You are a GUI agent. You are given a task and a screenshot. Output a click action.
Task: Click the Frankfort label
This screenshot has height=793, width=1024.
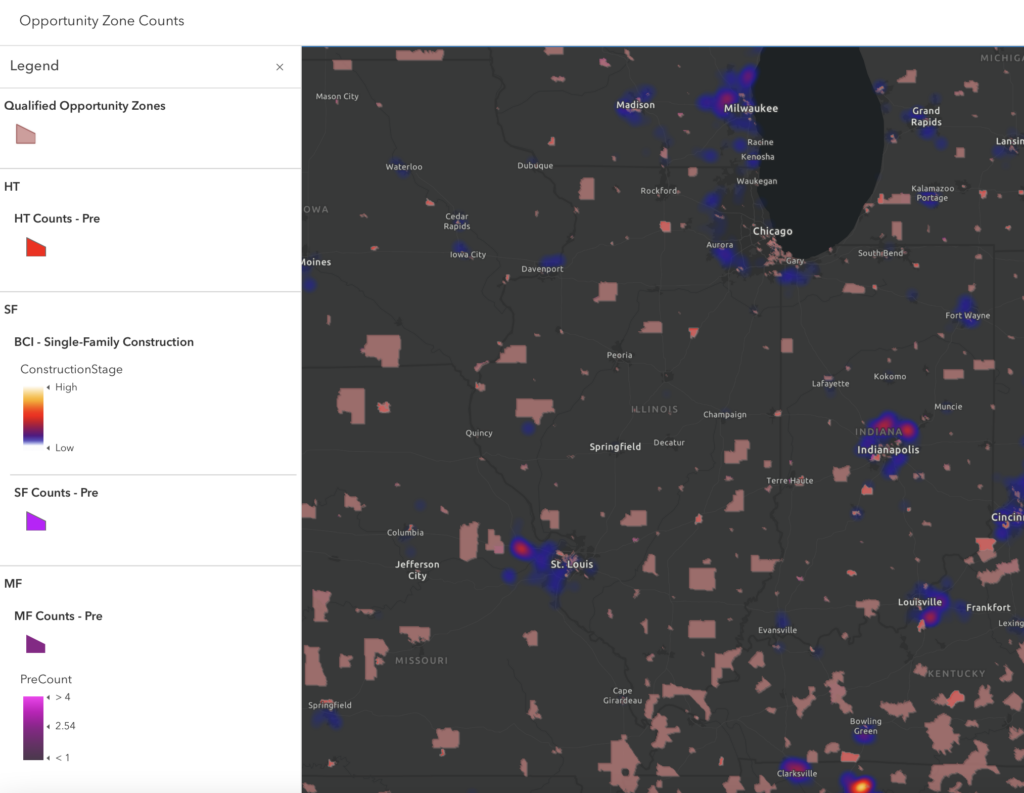pyautogui.click(x=988, y=607)
